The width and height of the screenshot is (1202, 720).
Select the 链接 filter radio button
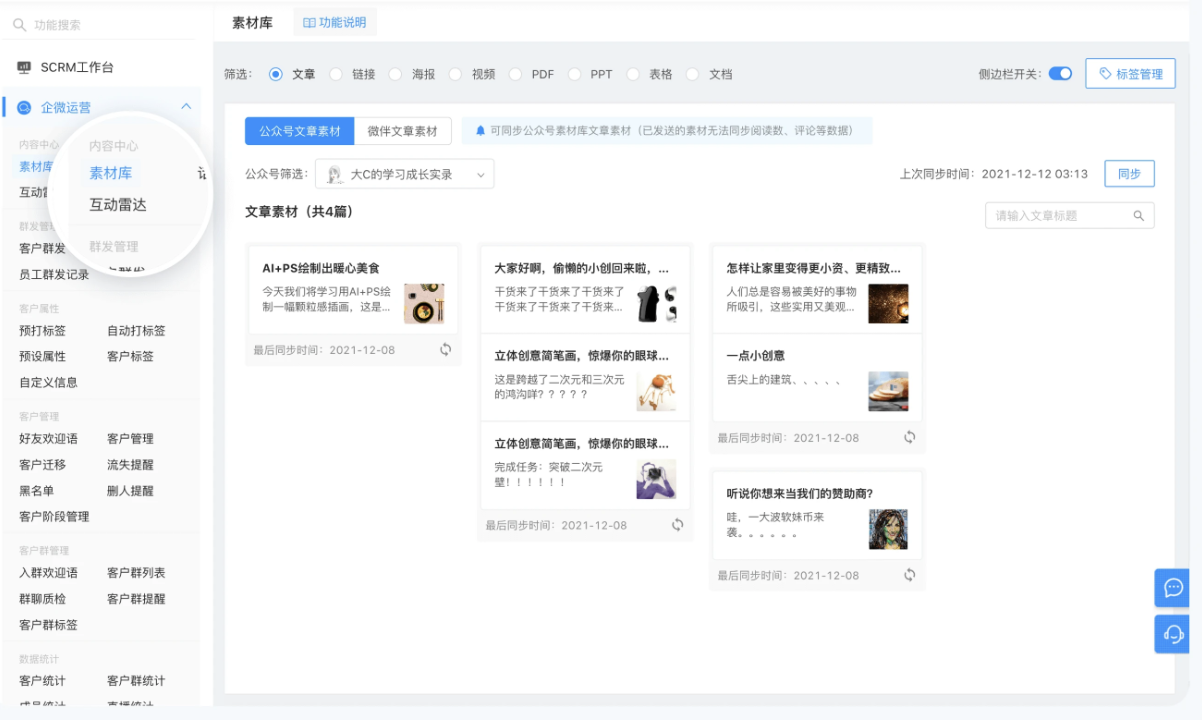tap(336, 74)
